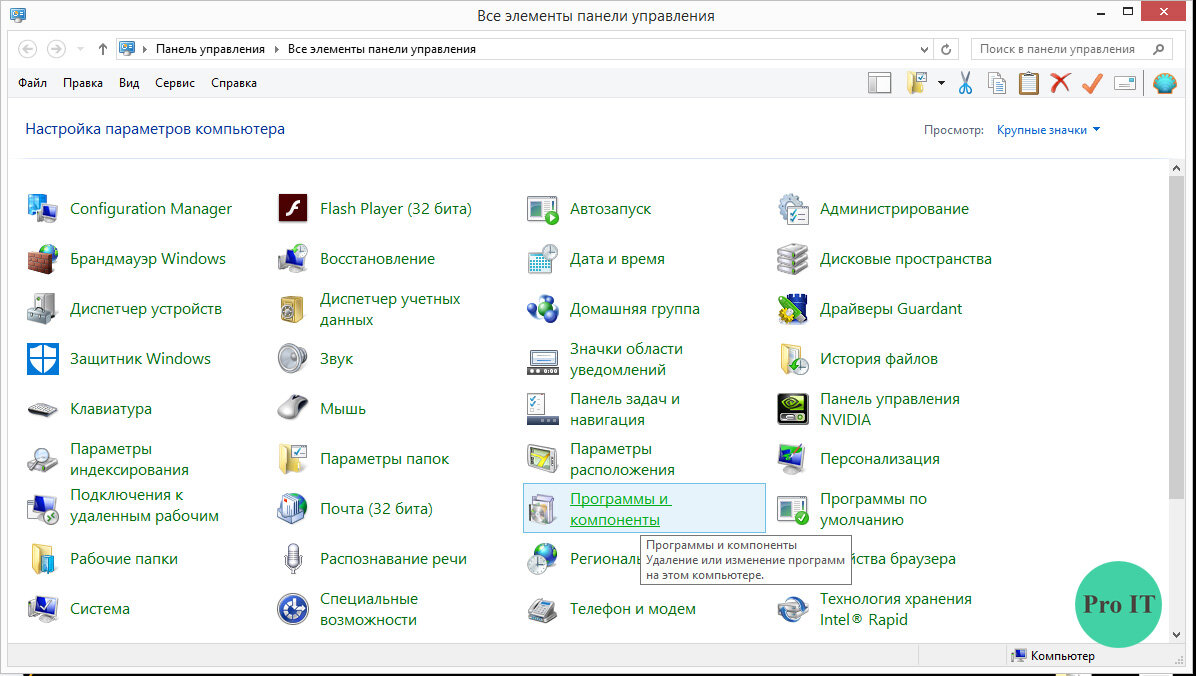Open the folder options toolbar dropdown arrow

942,82
